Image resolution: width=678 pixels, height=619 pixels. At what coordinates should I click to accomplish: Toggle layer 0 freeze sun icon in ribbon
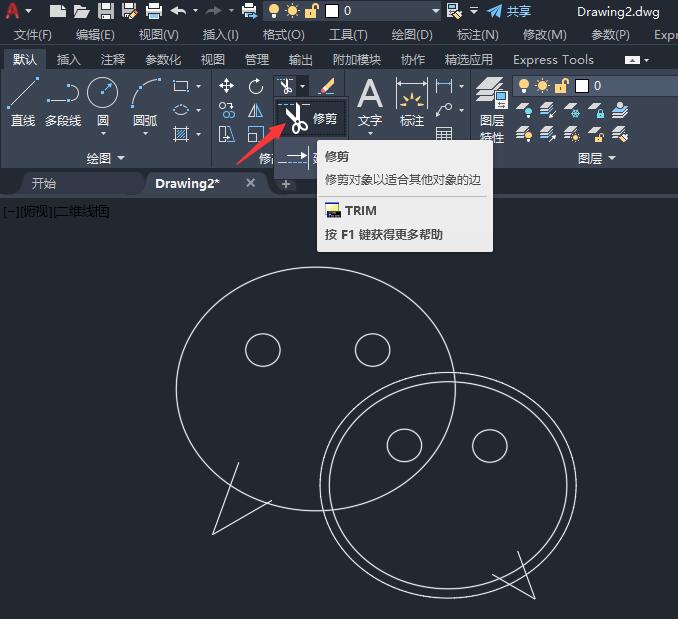pyautogui.click(x=542, y=86)
